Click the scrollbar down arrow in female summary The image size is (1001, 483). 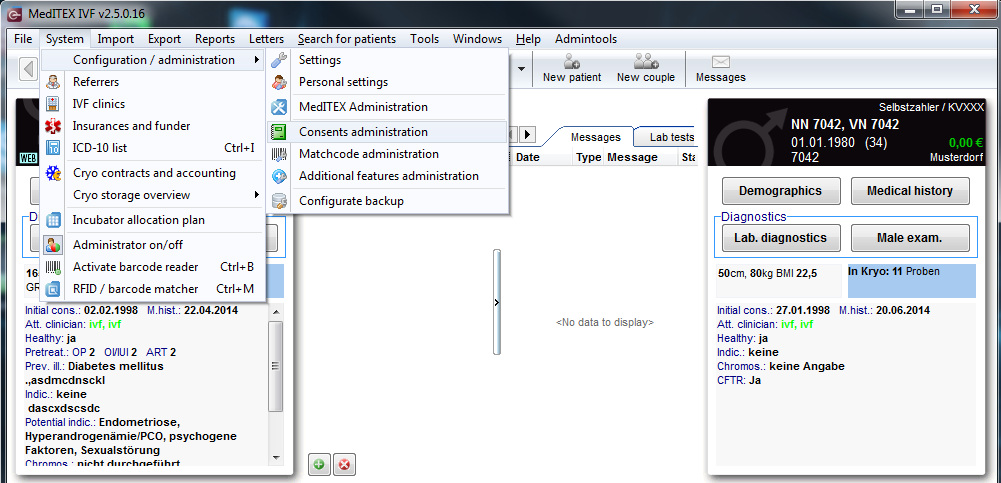click(x=276, y=457)
